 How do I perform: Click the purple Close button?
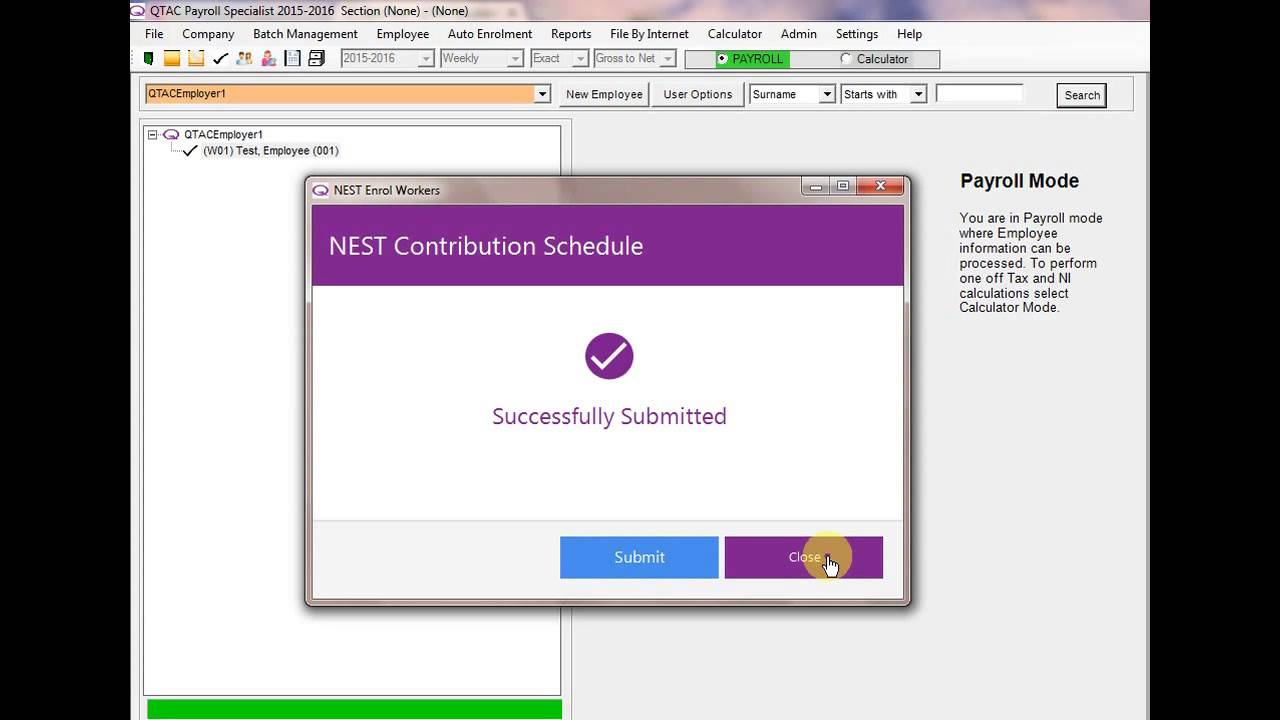804,557
